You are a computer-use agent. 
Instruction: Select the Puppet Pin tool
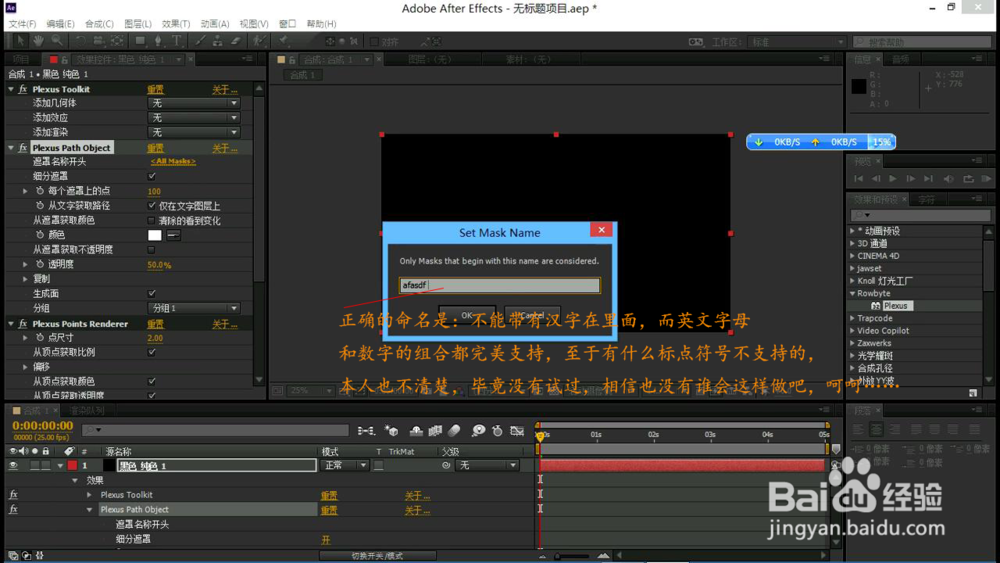[283, 41]
